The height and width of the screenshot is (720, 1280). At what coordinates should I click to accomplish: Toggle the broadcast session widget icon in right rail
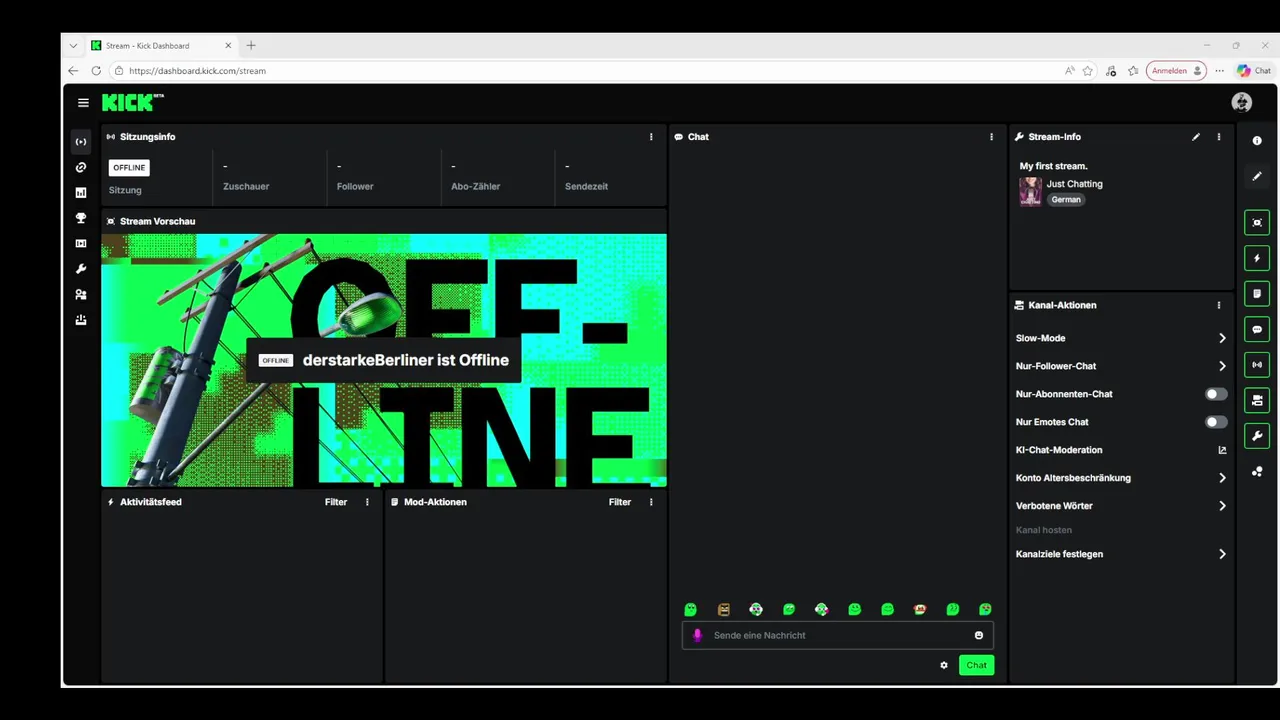(x=1257, y=365)
